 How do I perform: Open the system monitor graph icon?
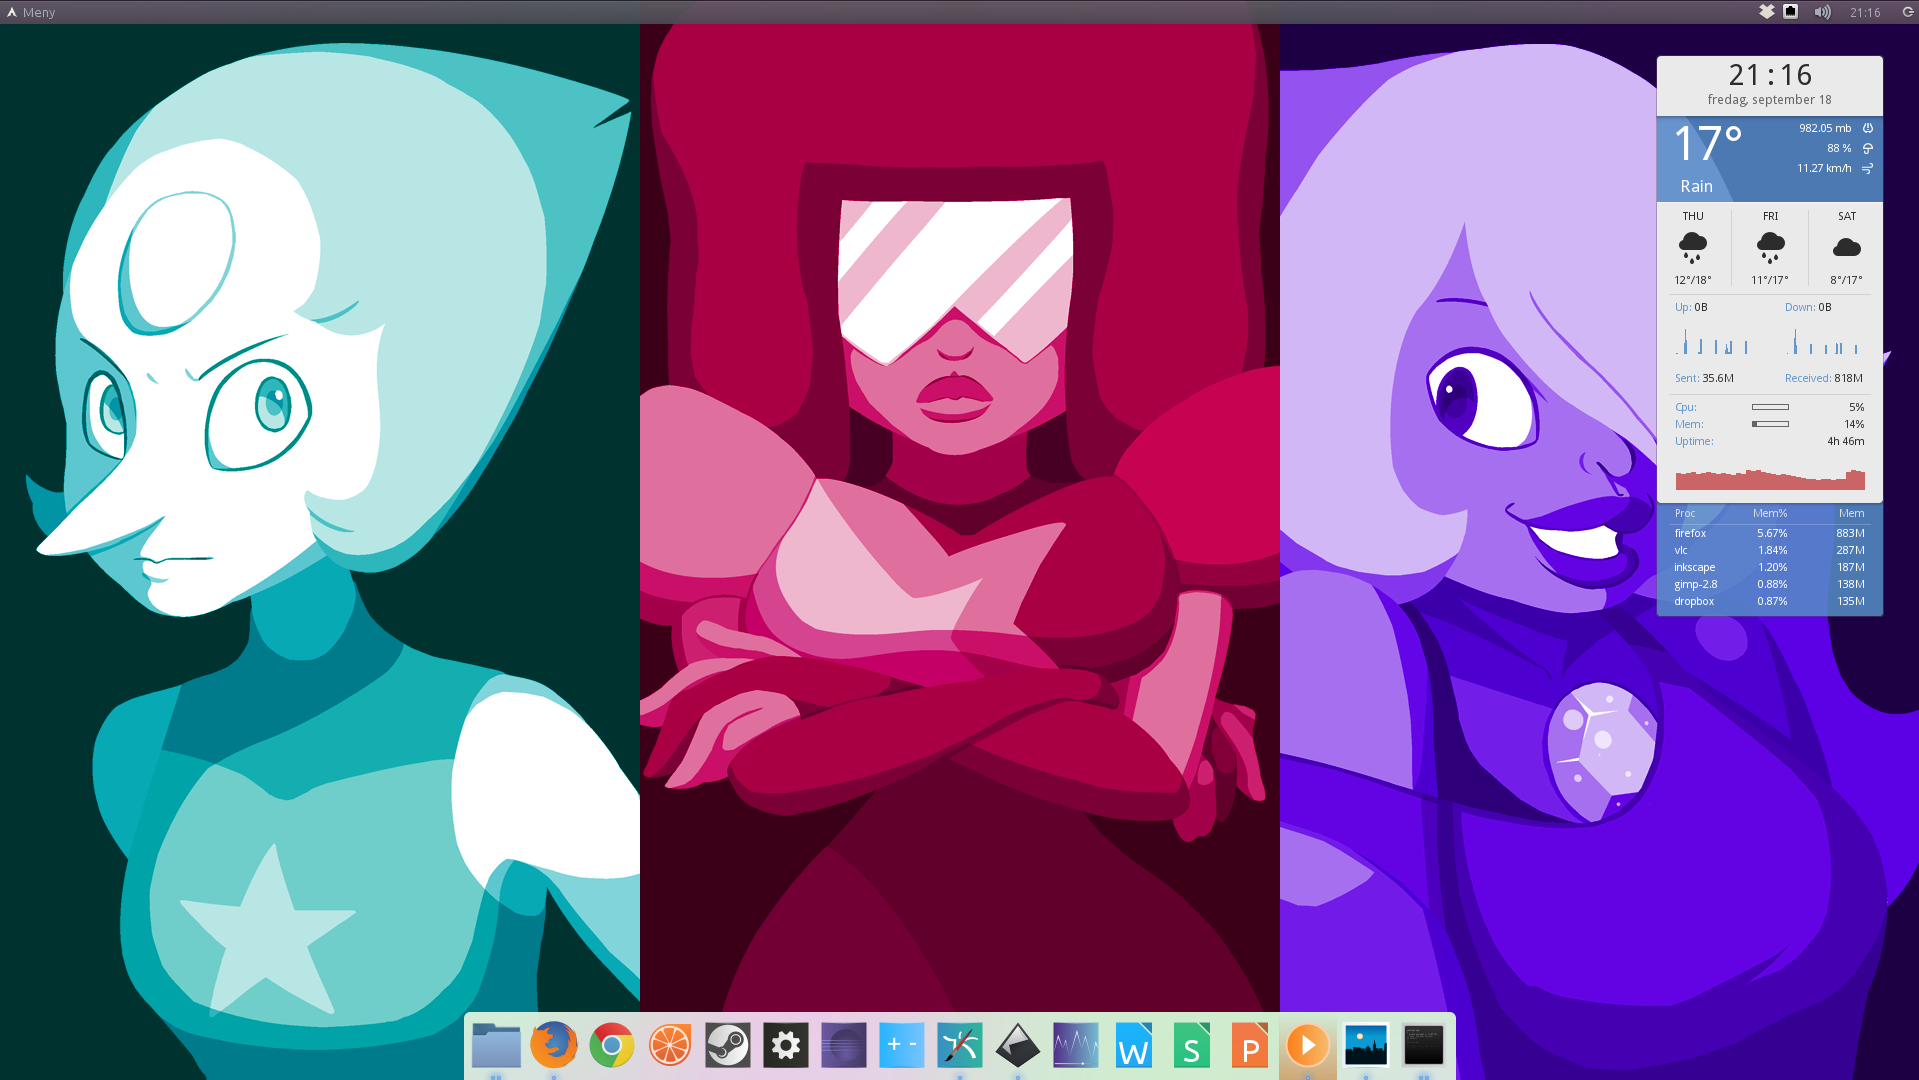coord(1076,1046)
